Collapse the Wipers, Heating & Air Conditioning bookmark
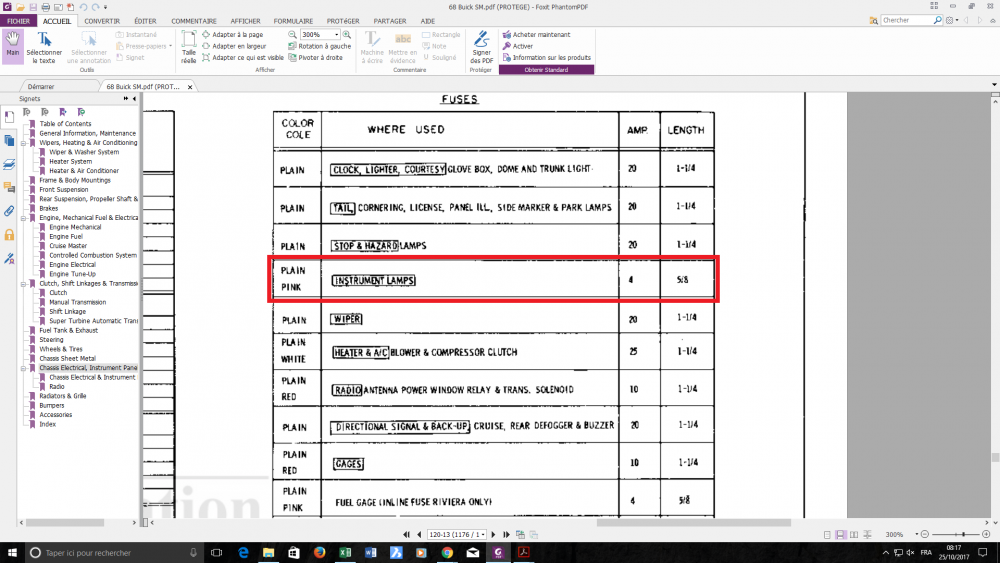This screenshot has width=1000, height=563. click(x=25, y=143)
